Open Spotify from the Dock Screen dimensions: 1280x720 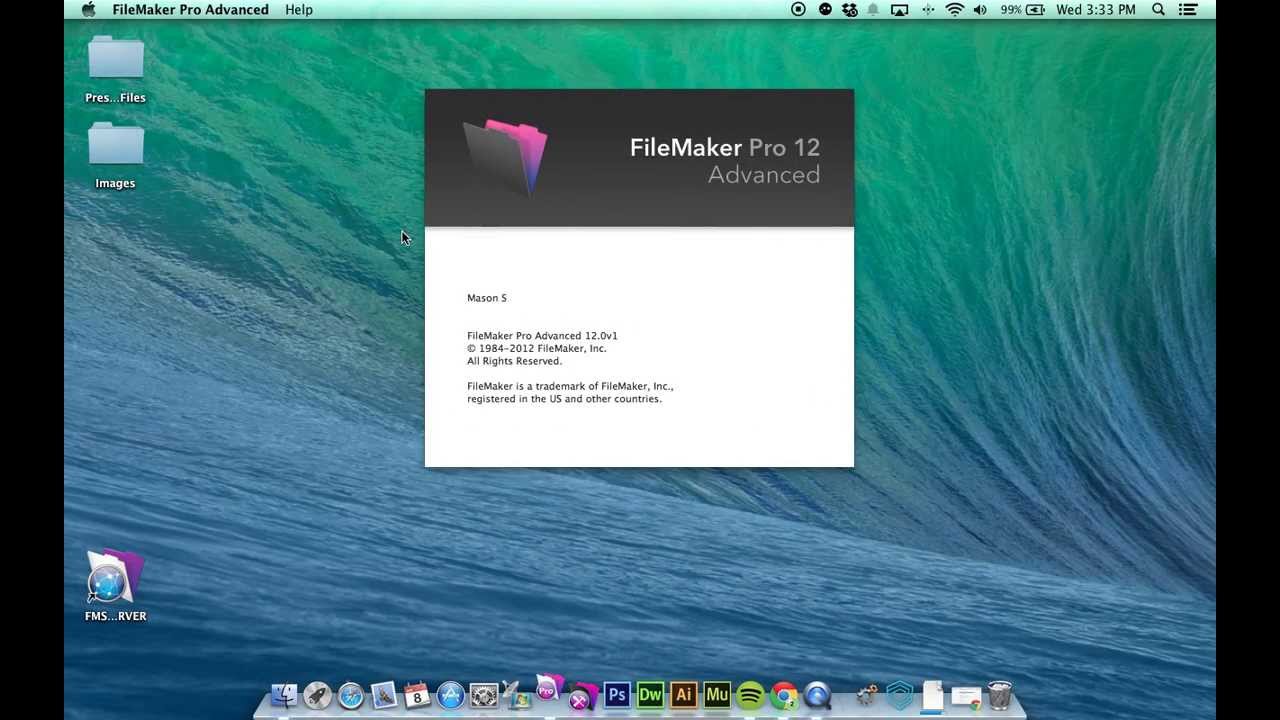(x=750, y=694)
